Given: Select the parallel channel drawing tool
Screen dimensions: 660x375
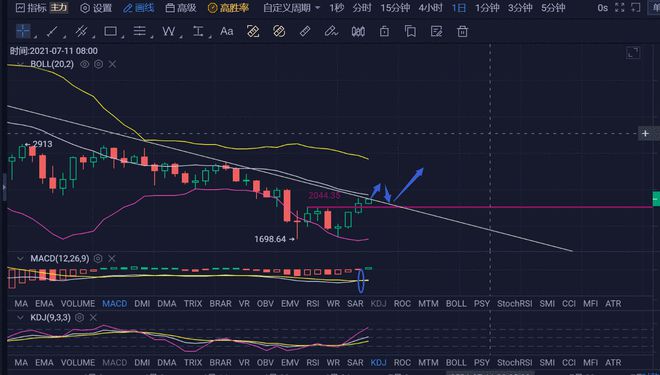Looking at the screenshot, I should (81, 31).
